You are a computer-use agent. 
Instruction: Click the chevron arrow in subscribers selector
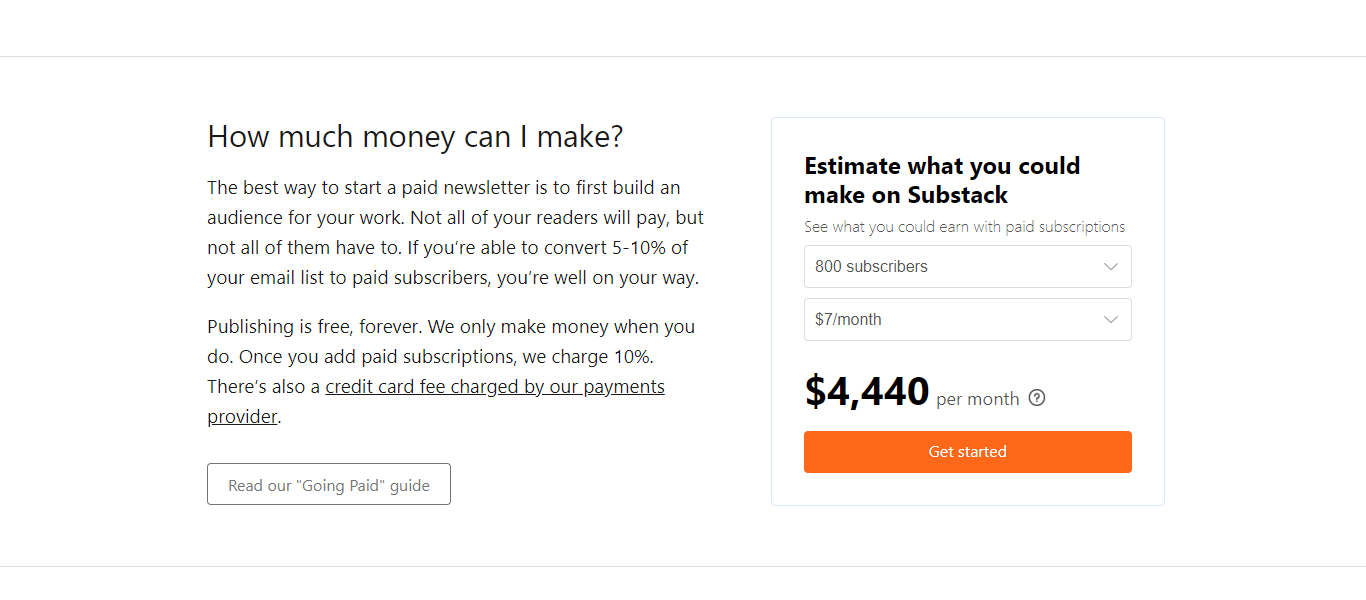[1111, 267]
